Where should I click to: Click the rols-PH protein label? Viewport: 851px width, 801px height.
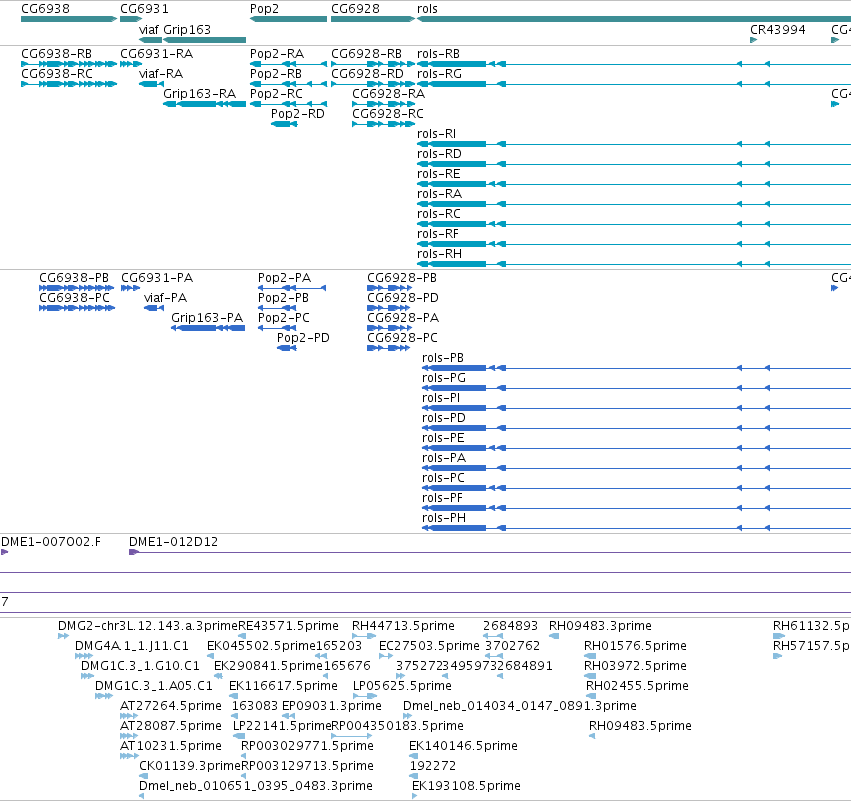(x=443, y=518)
